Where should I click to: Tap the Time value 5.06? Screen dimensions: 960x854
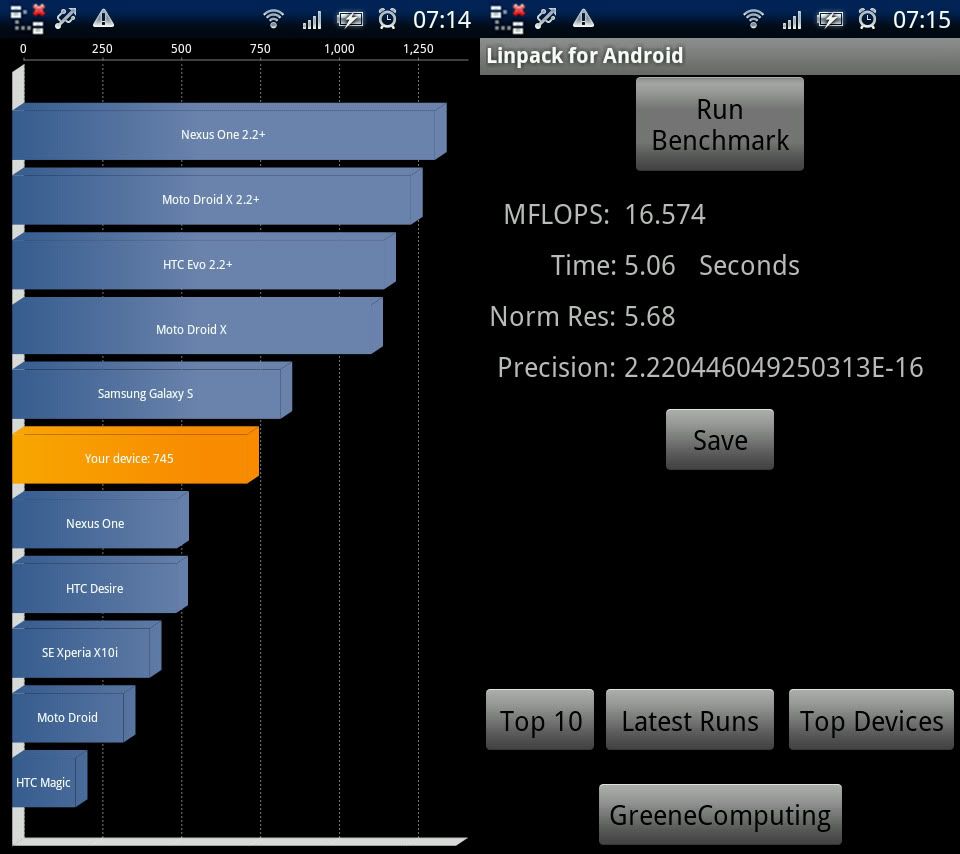pyautogui.click(x=650, y=266)
